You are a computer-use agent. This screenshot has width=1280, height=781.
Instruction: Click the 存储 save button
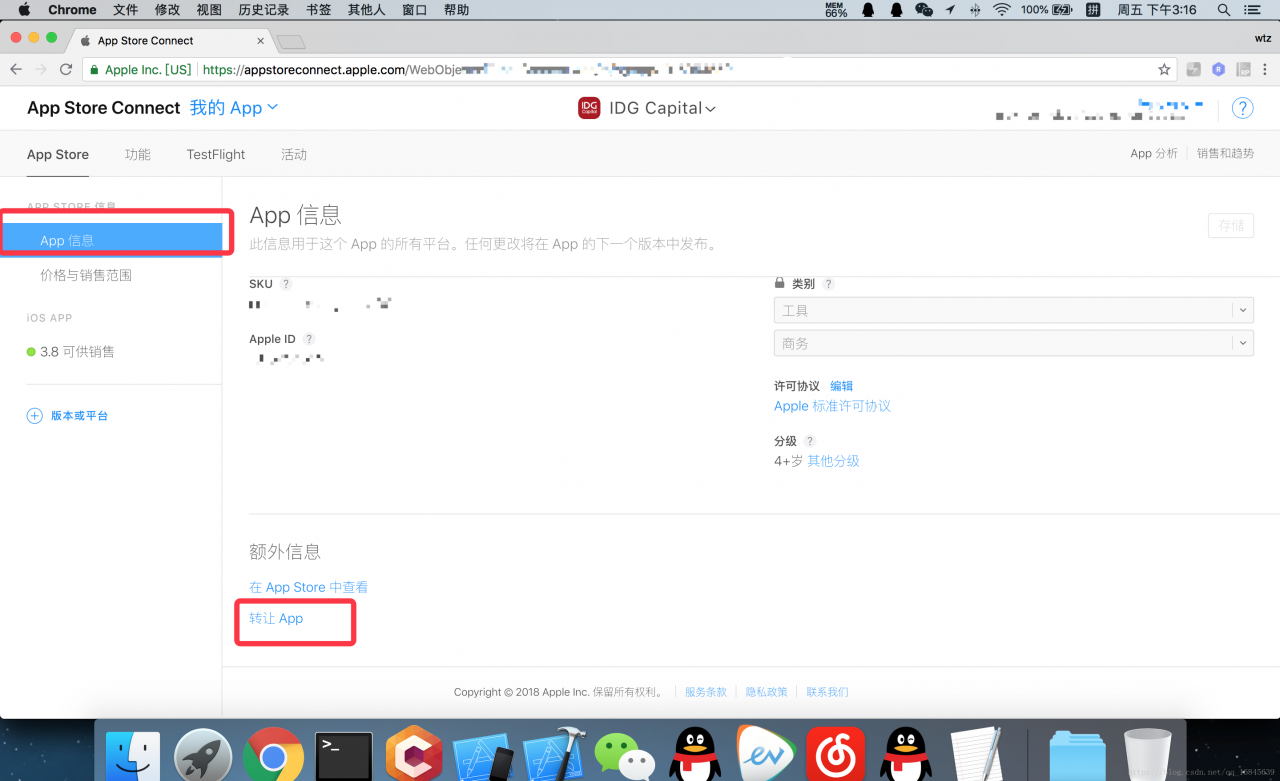click(x=1231, y=225)
